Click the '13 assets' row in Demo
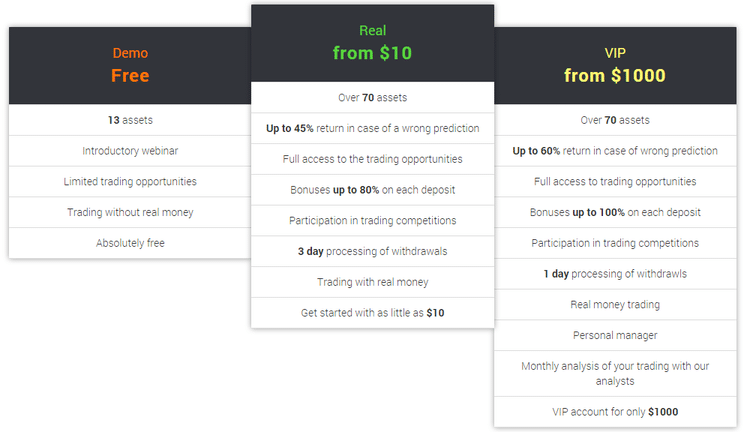Viewport: 744px width, 432px height. coord(130,120)
